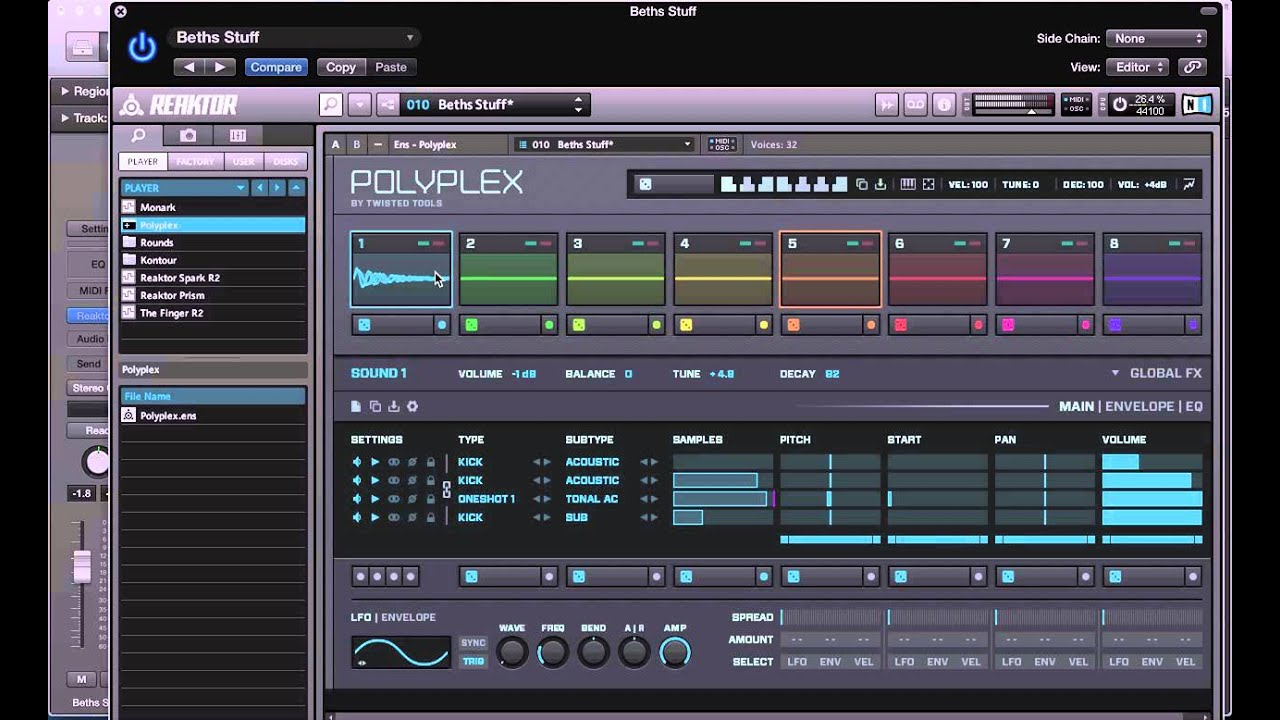Open the ensemble snapshot 010 Beths Stuff dropdown
Viewport: 1280px width, 720px height.
coord(604,144)
